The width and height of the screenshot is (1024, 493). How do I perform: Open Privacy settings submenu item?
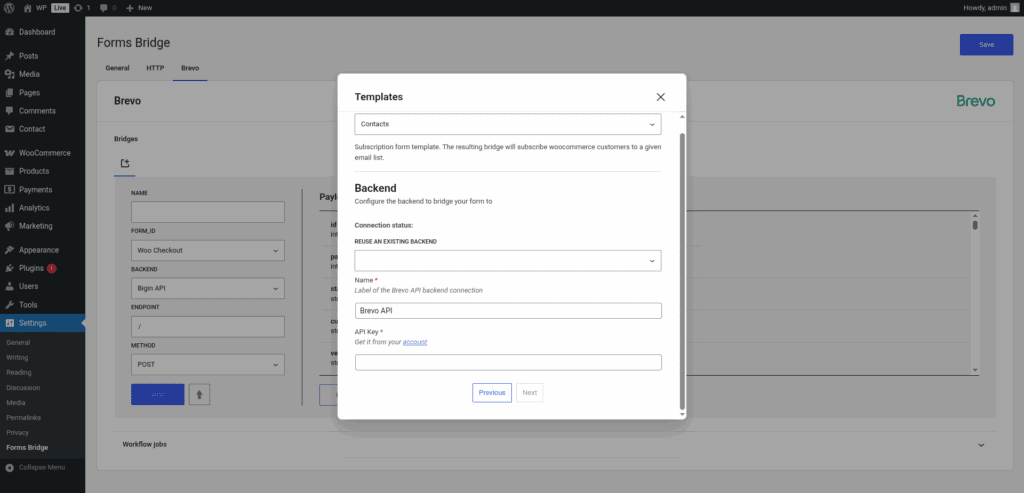[17, 432]
